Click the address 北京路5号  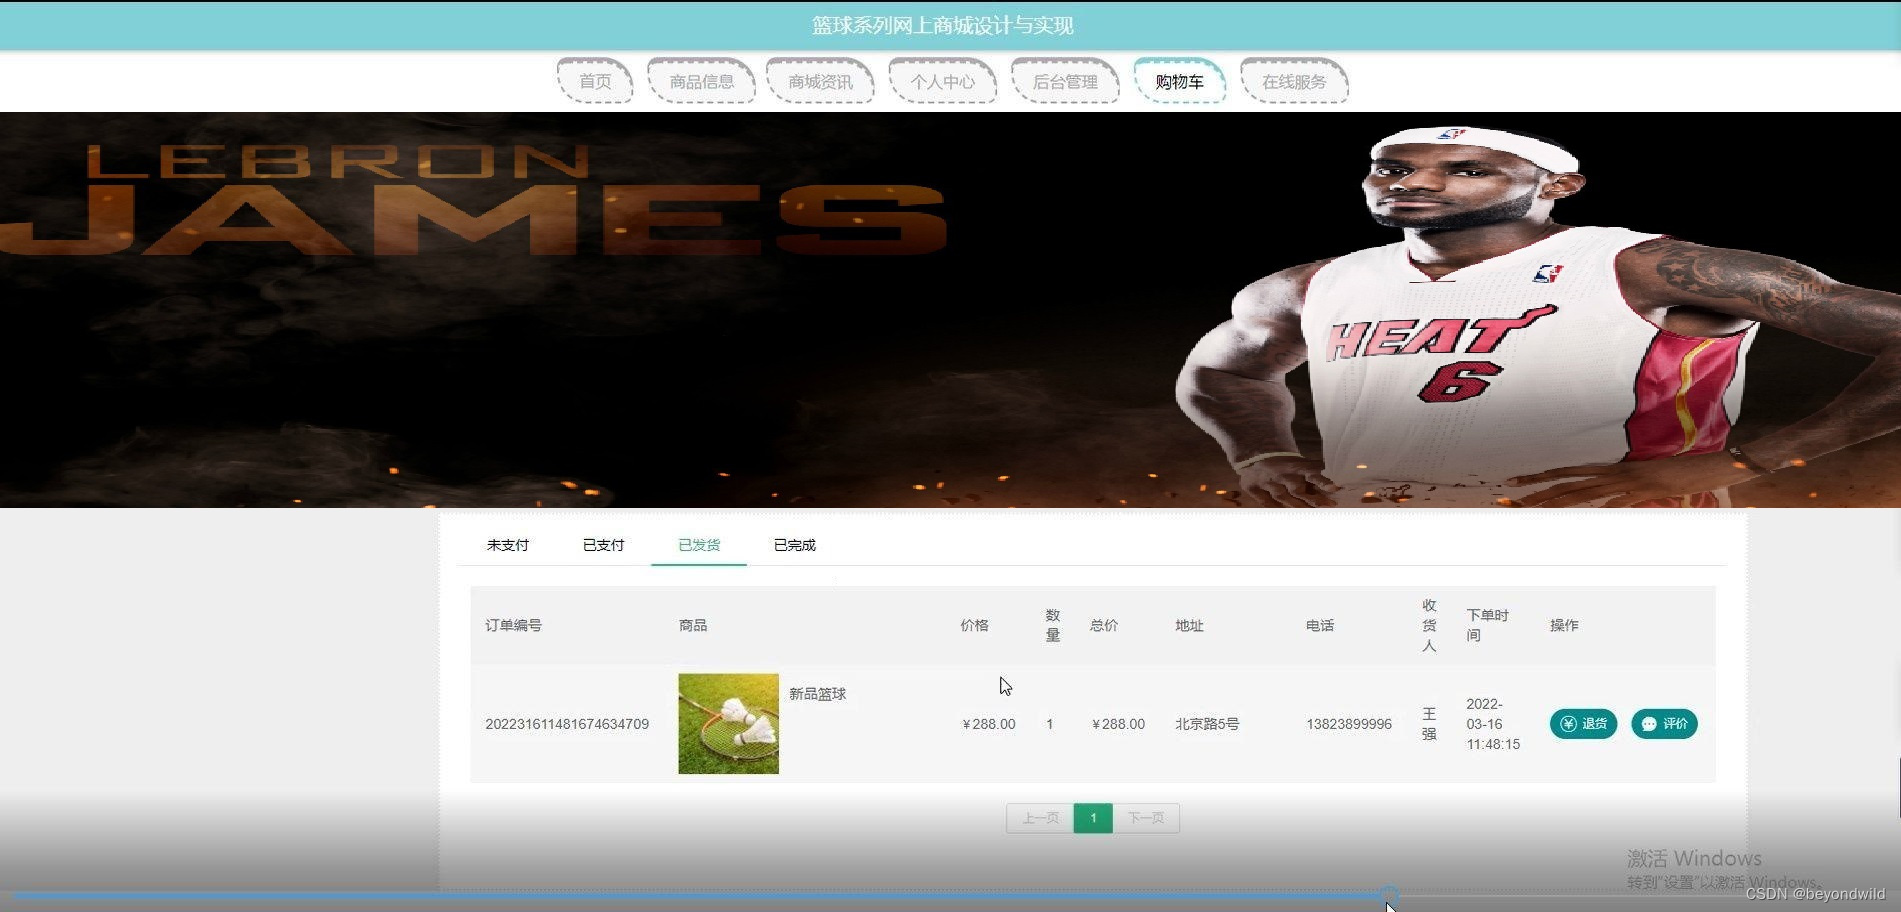(x=1207, y=724)
